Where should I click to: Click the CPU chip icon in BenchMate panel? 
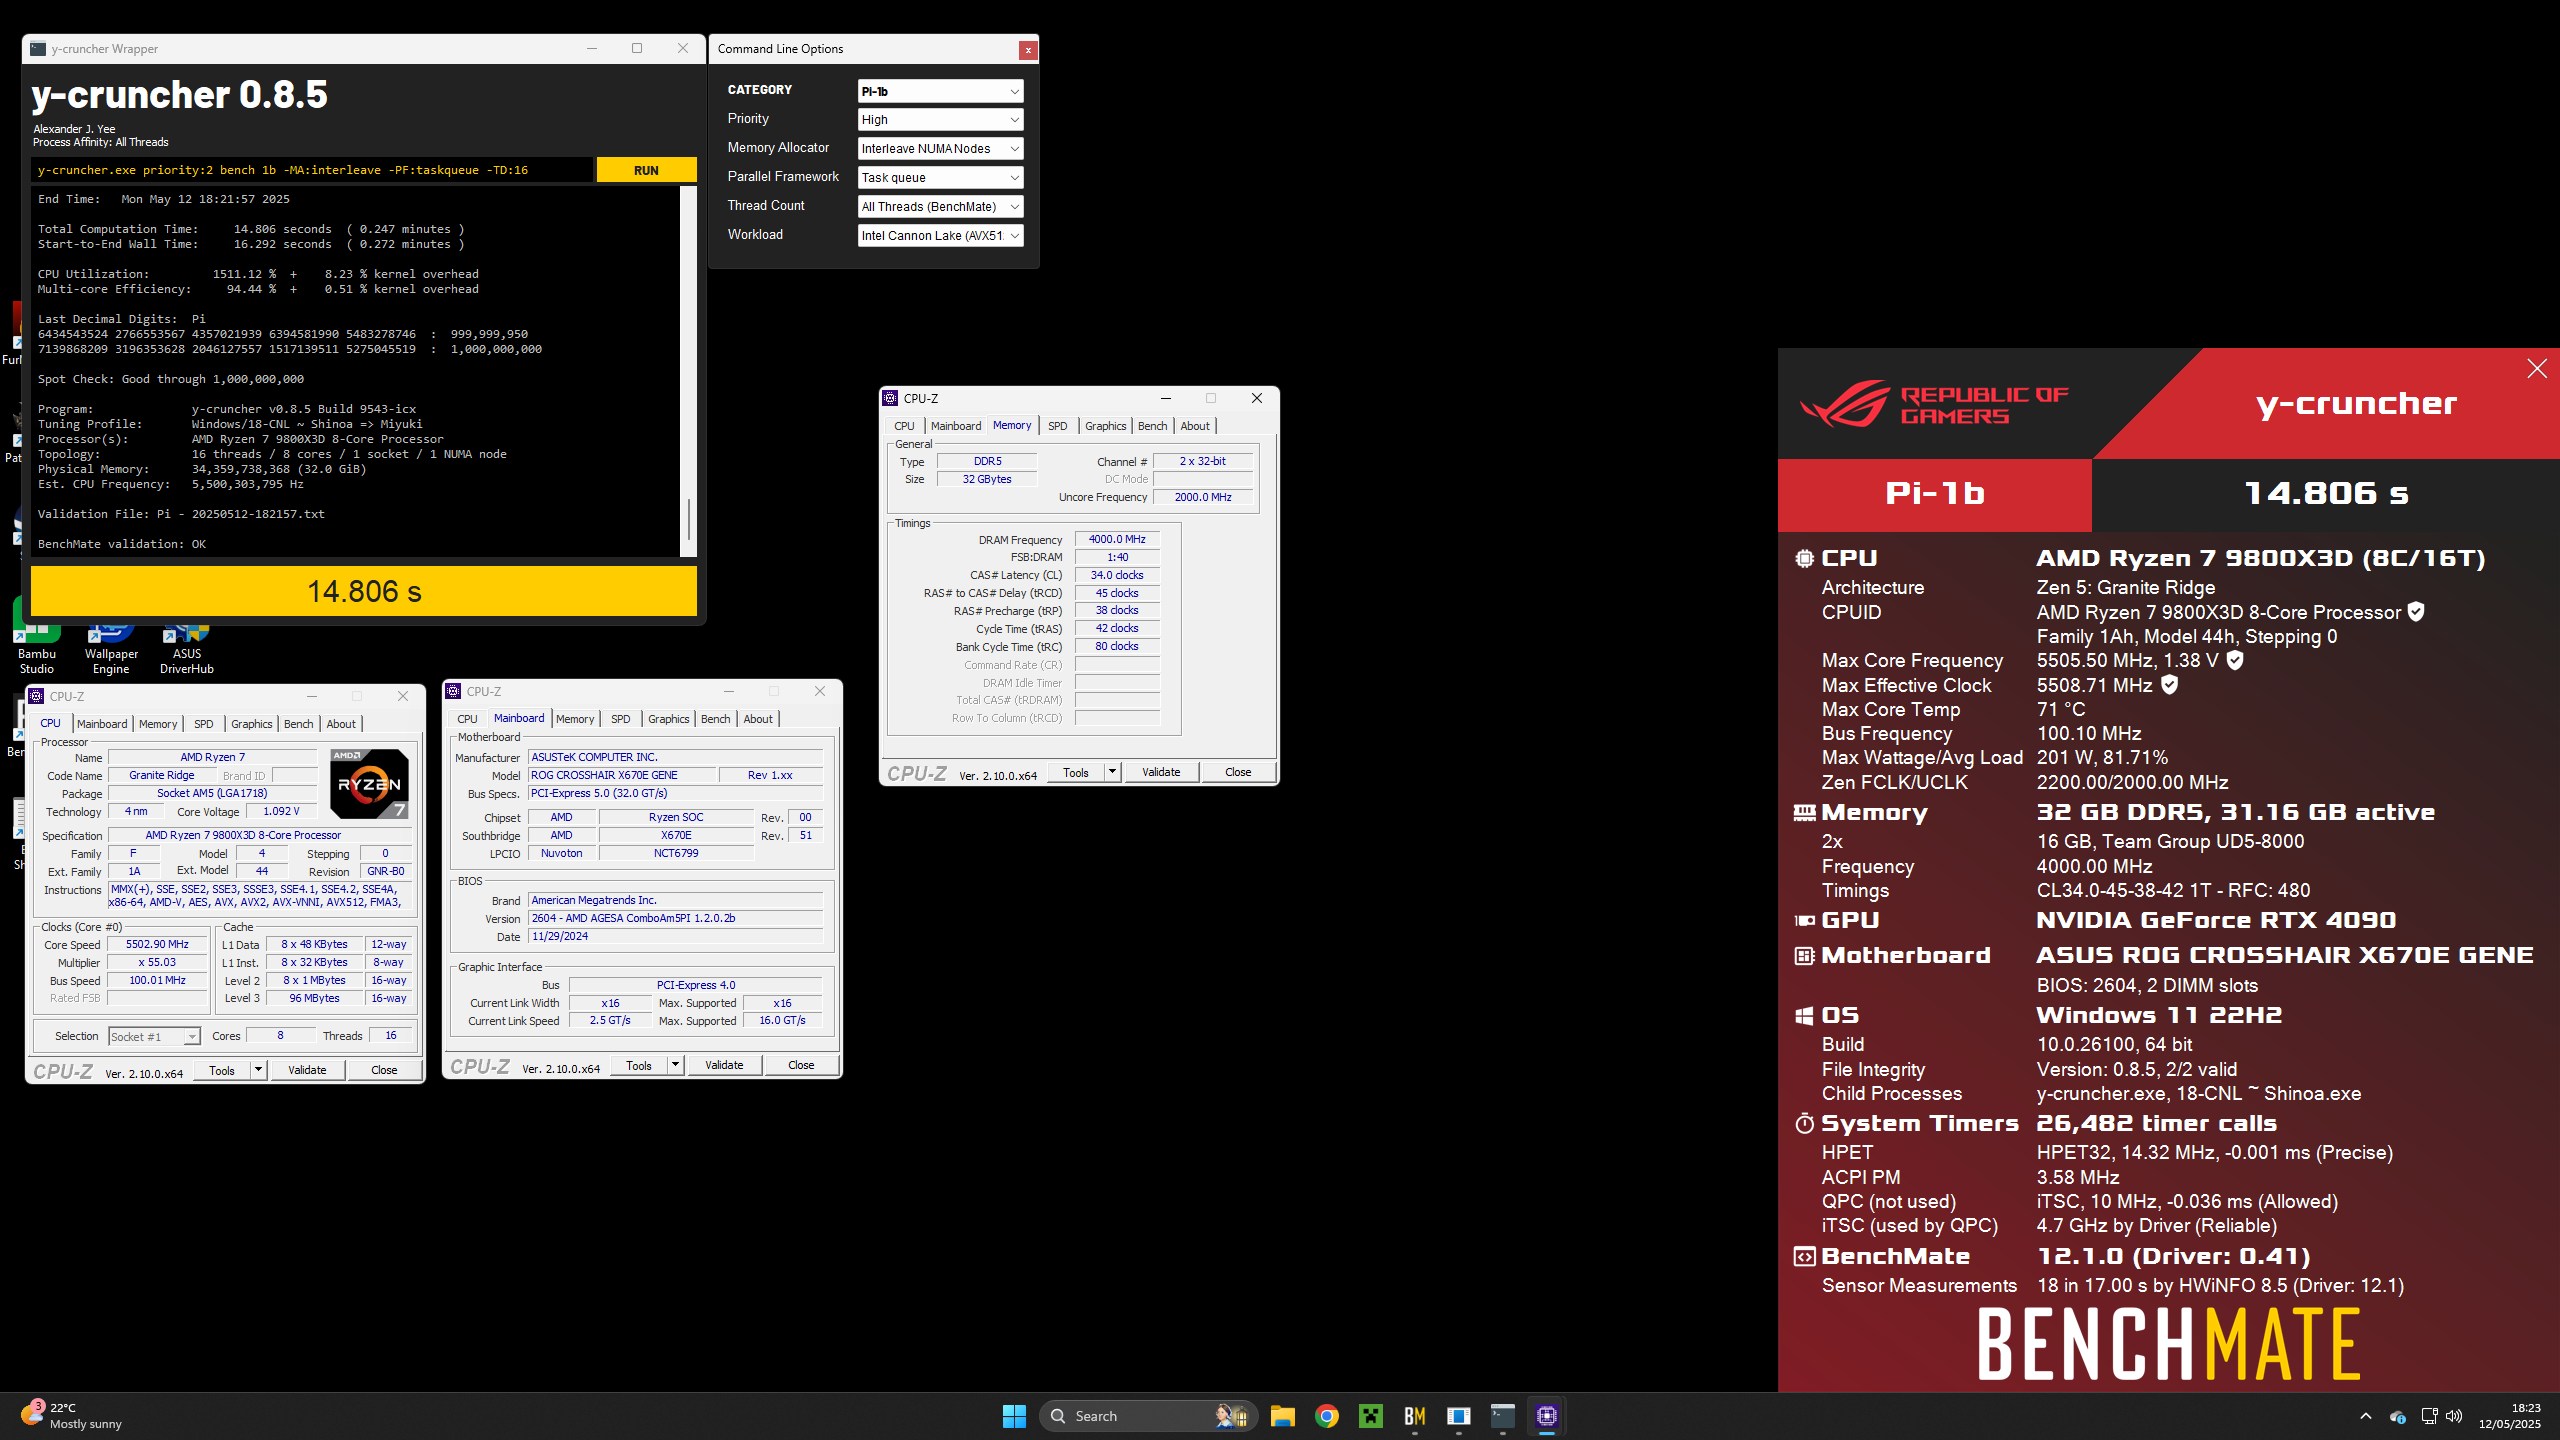[1804, 559]
